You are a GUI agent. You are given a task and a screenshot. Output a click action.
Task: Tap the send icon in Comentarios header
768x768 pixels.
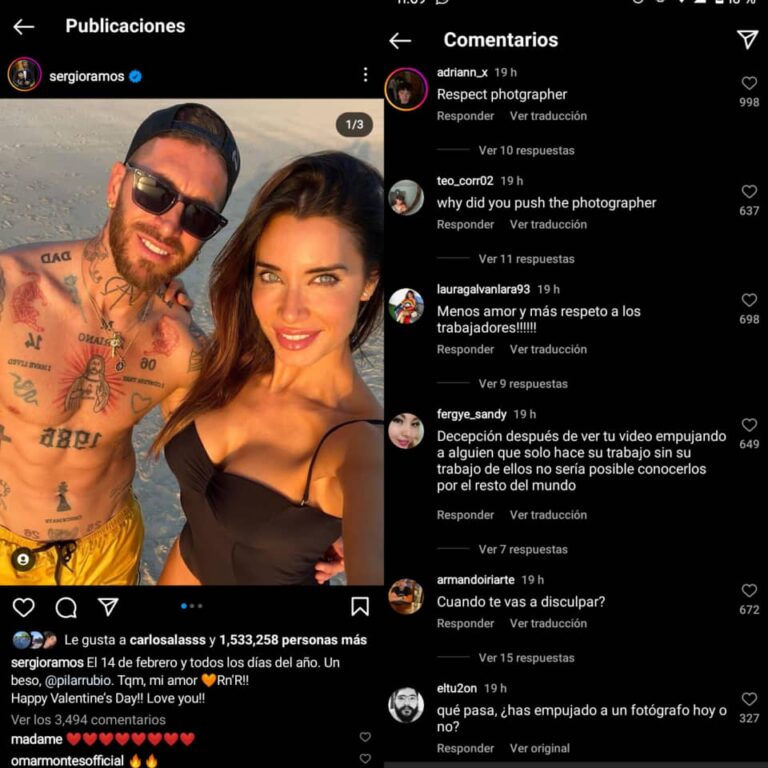(x=747, y=39)
